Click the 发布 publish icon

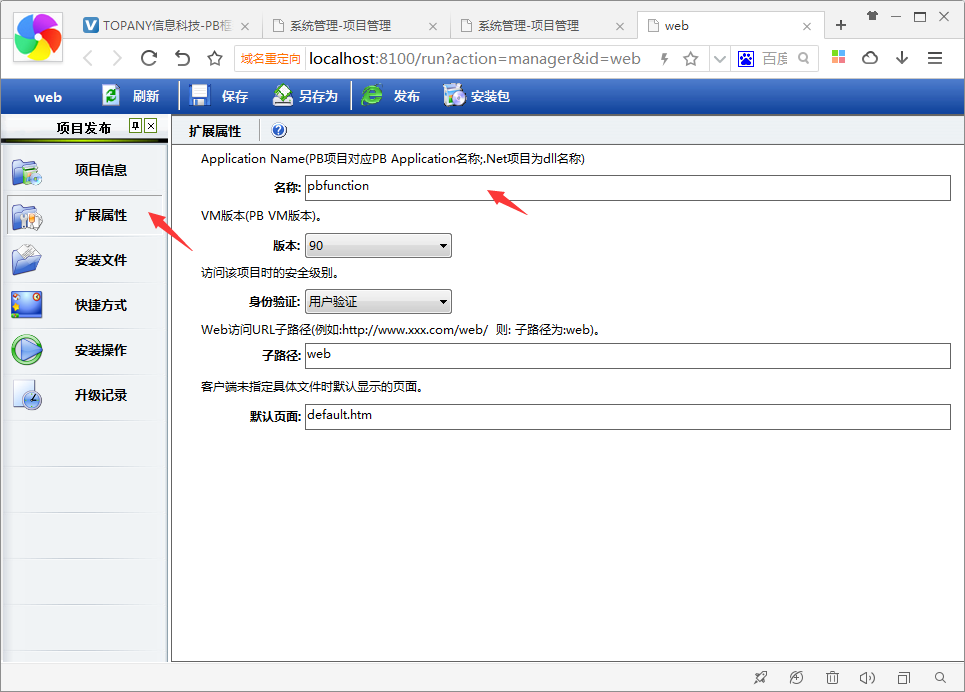tap(372, 96)
